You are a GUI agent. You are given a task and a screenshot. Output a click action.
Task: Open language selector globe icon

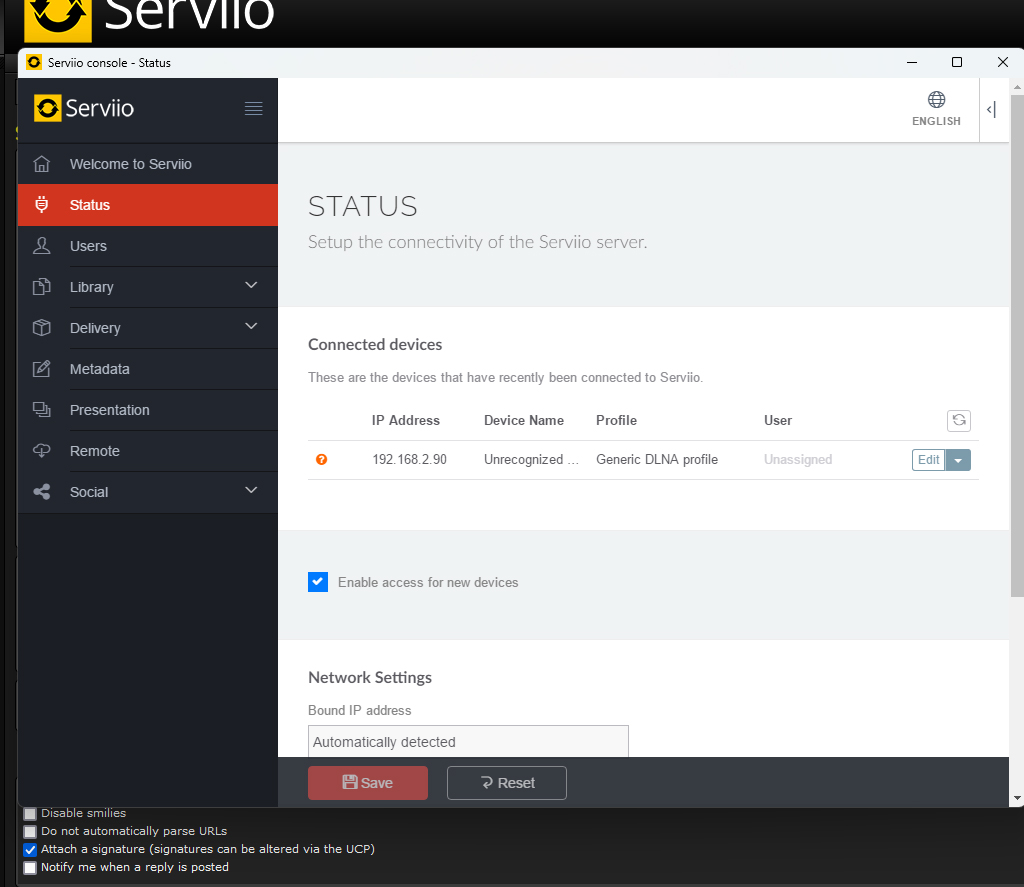936,100
